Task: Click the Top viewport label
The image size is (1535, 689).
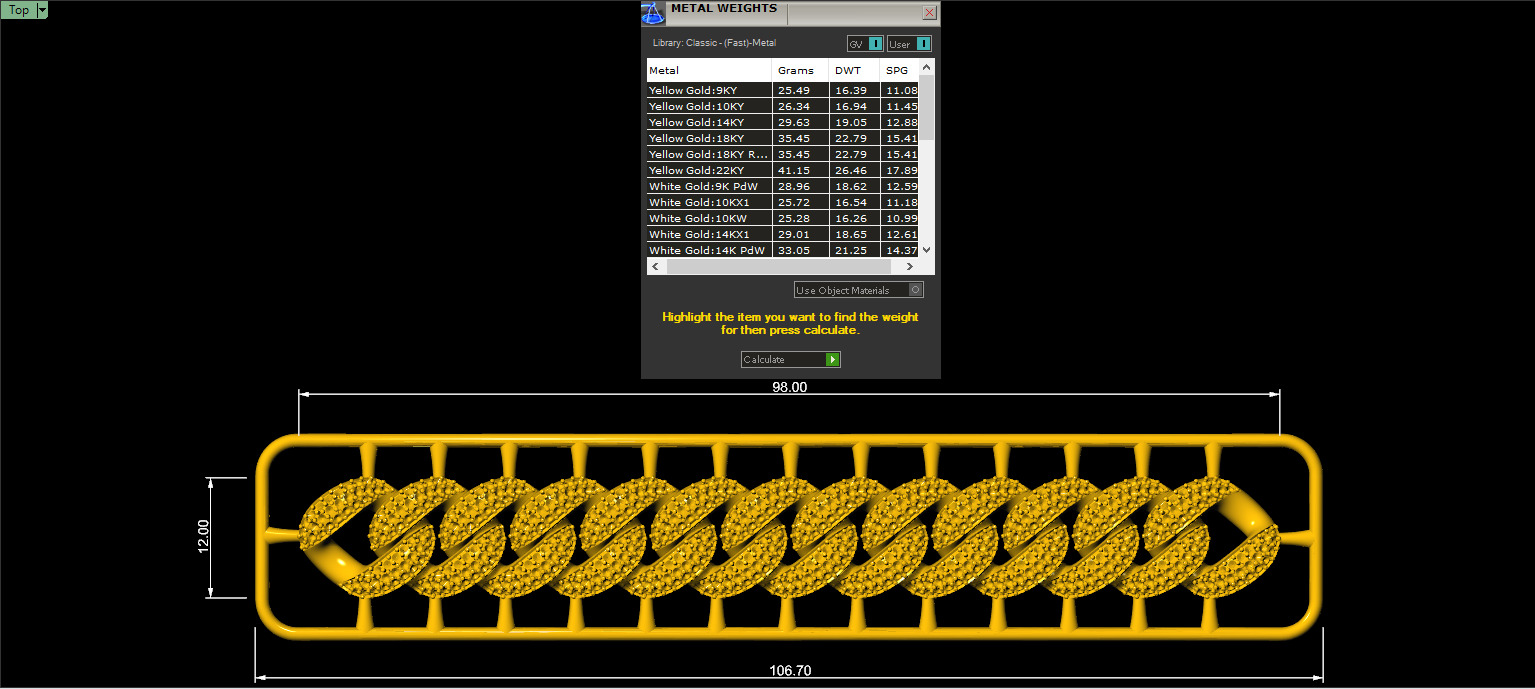Action: 19,10
